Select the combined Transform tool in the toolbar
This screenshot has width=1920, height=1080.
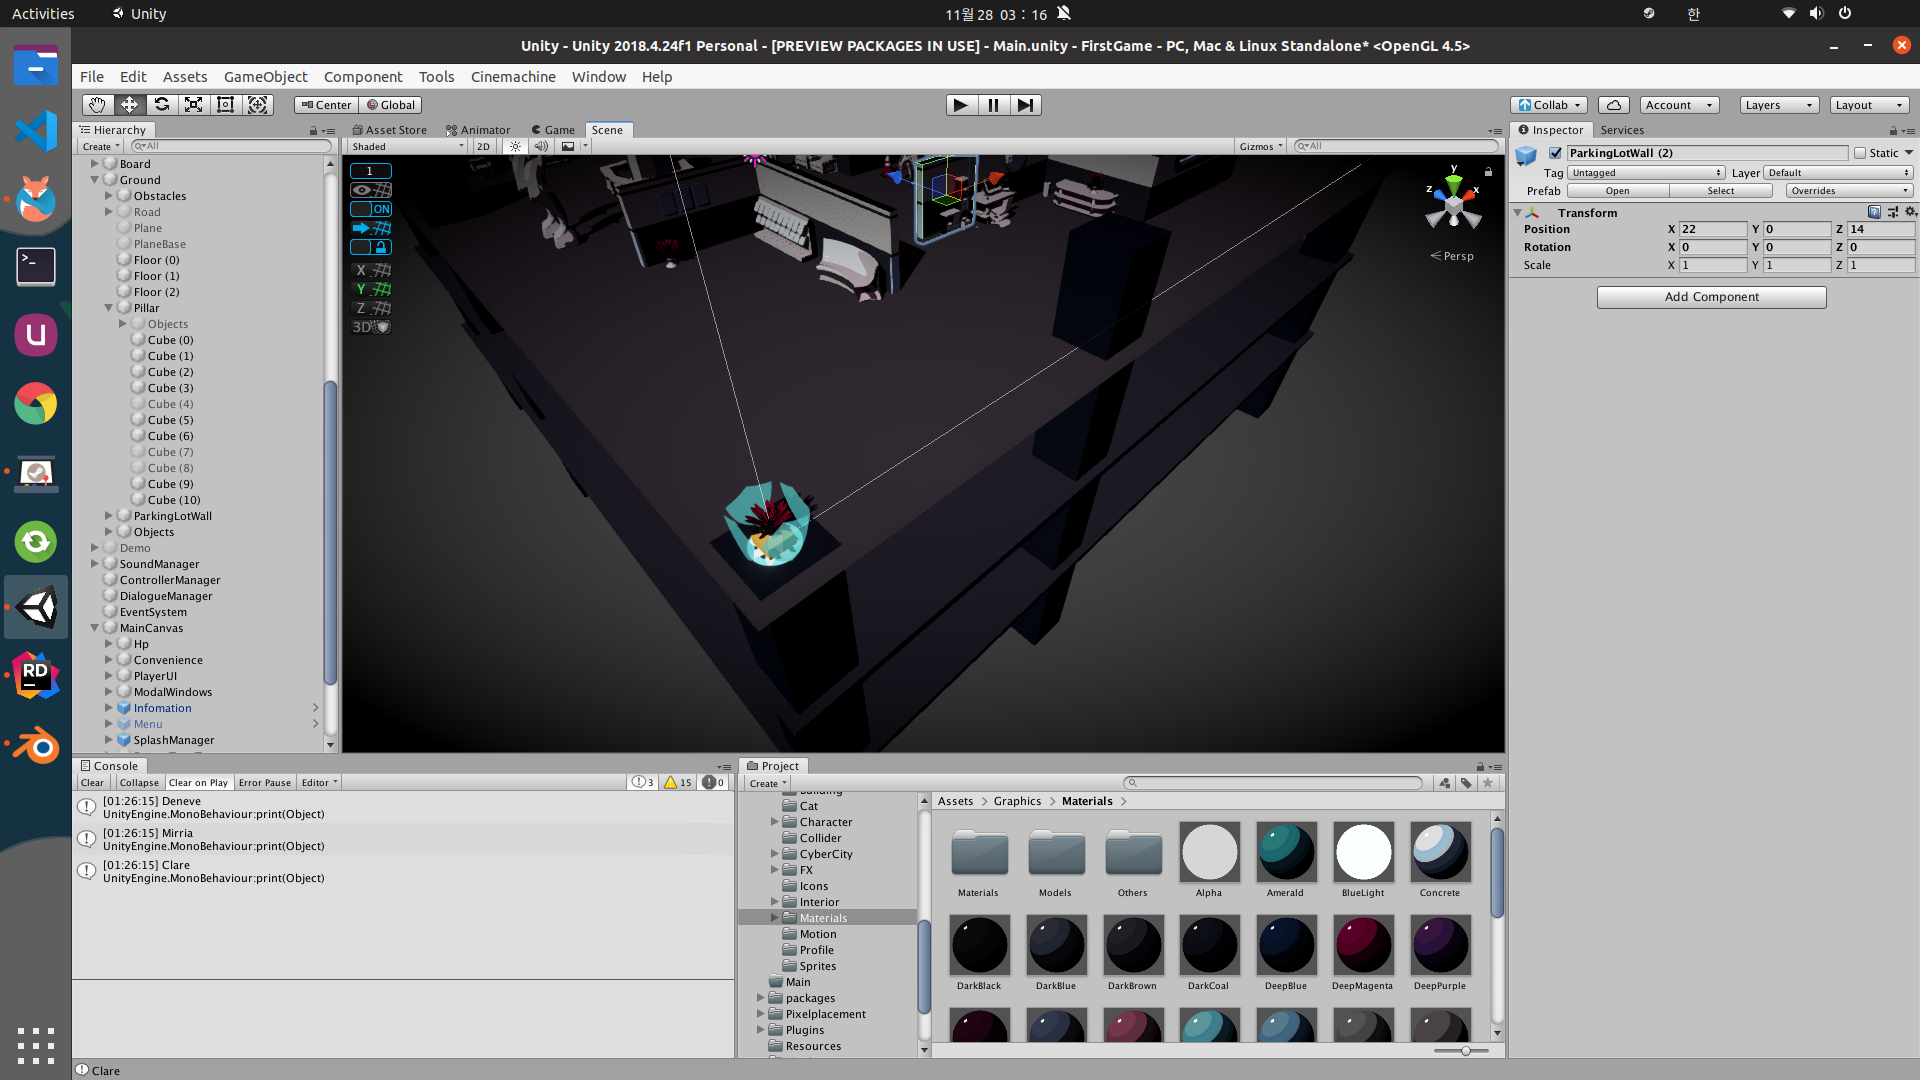[257, 105]
